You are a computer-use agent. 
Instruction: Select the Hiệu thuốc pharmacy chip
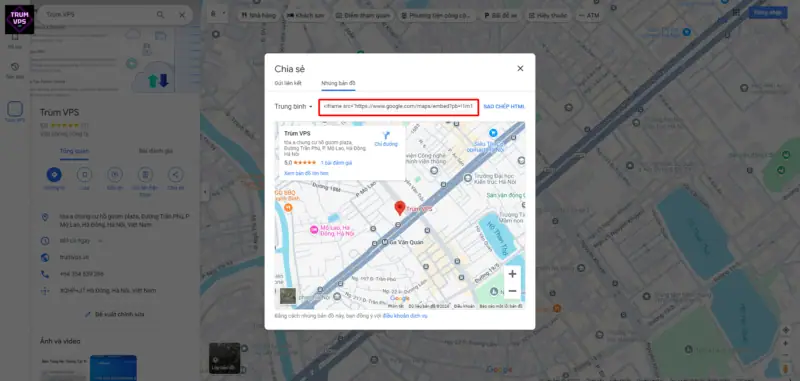click(548, 15)
